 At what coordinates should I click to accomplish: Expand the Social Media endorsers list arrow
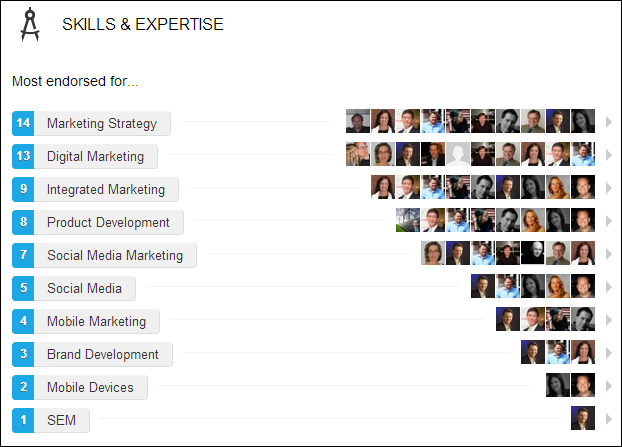[x=607, y=288]
